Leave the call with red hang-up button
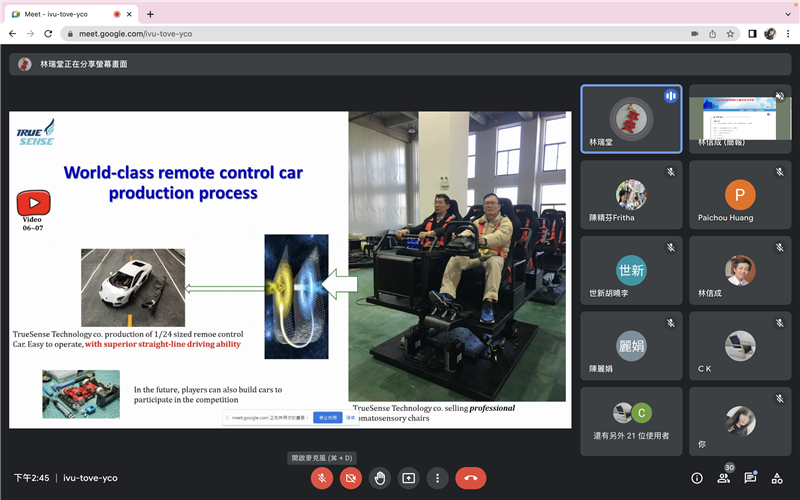The image size is (800, 500). tap(471, 478)
